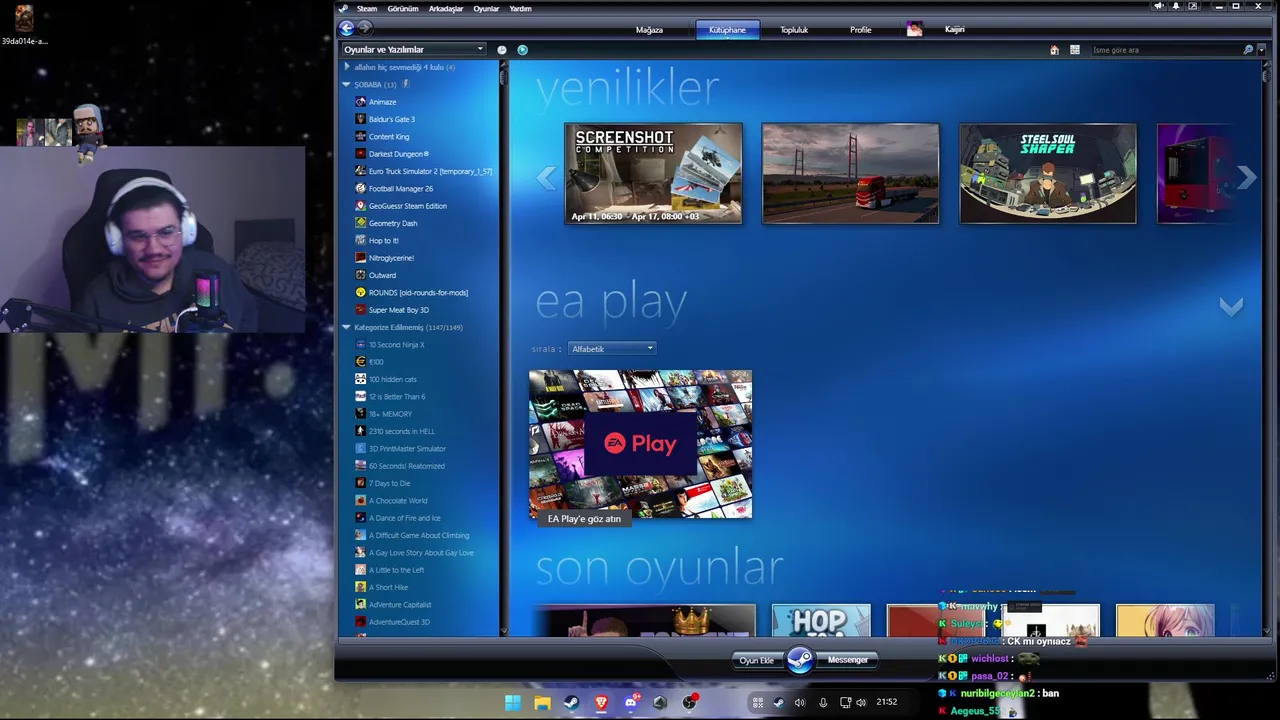Select Nitroglycerine! game entry
The image size is (1280, 720).
pos(390,258)
